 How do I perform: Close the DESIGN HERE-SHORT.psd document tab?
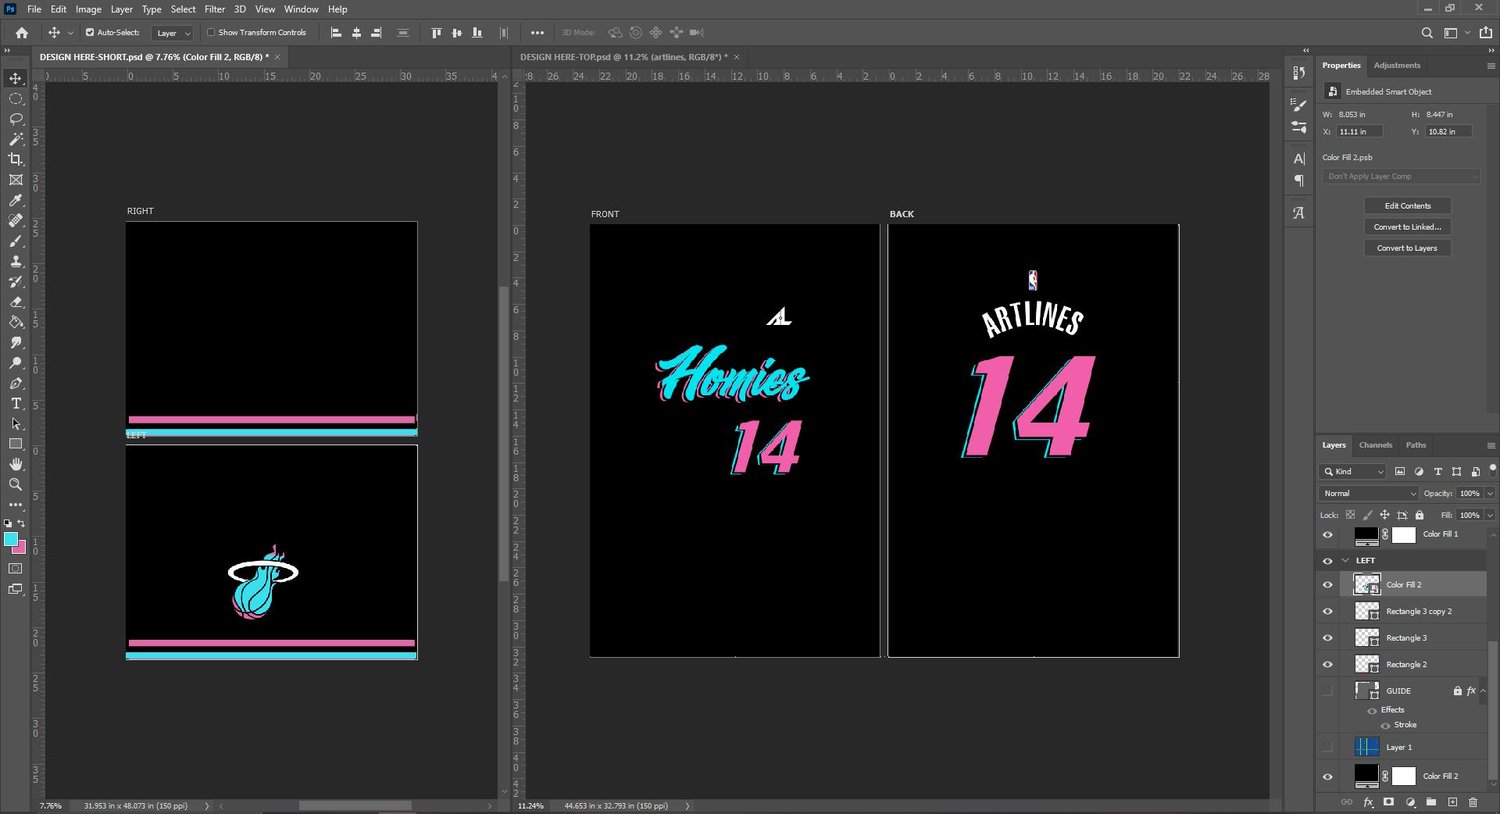coord(277,57)
